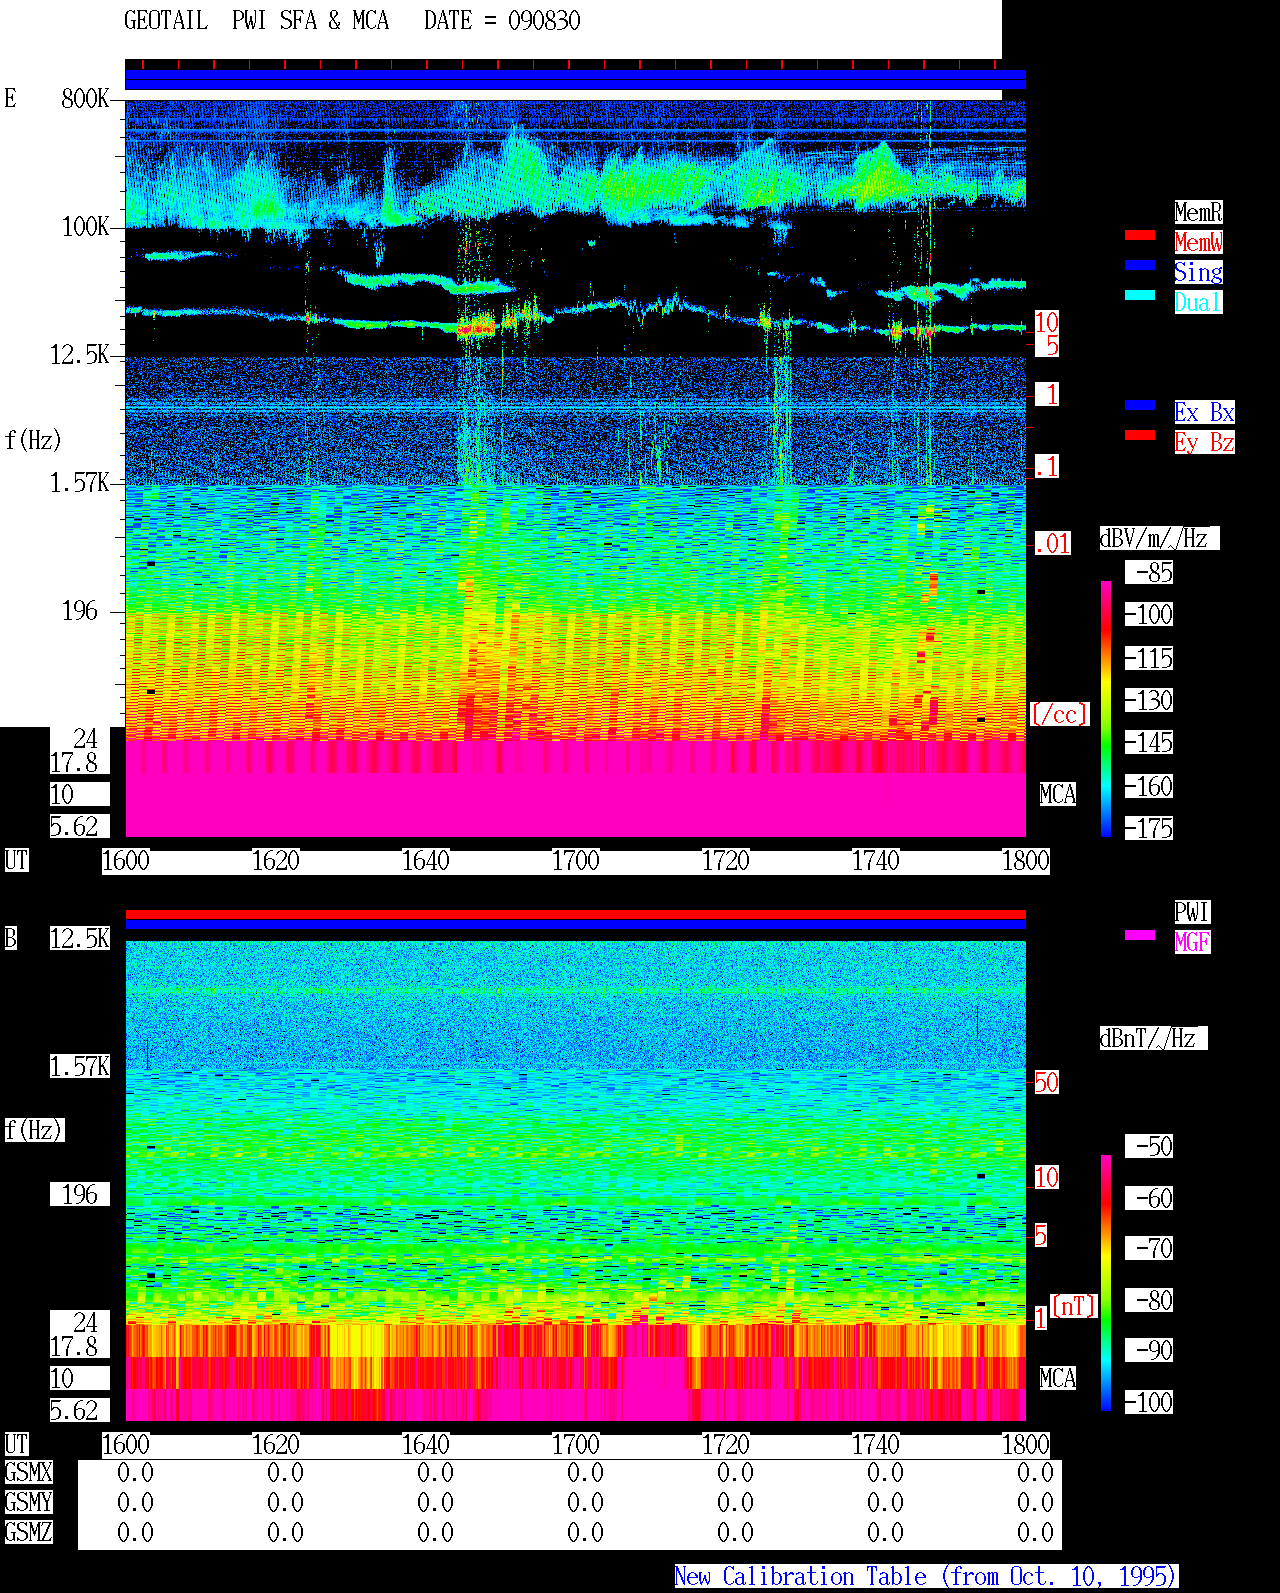Click the red Ey Bz legend swatch
1280x1593 pixels.
coord(1140,435)
